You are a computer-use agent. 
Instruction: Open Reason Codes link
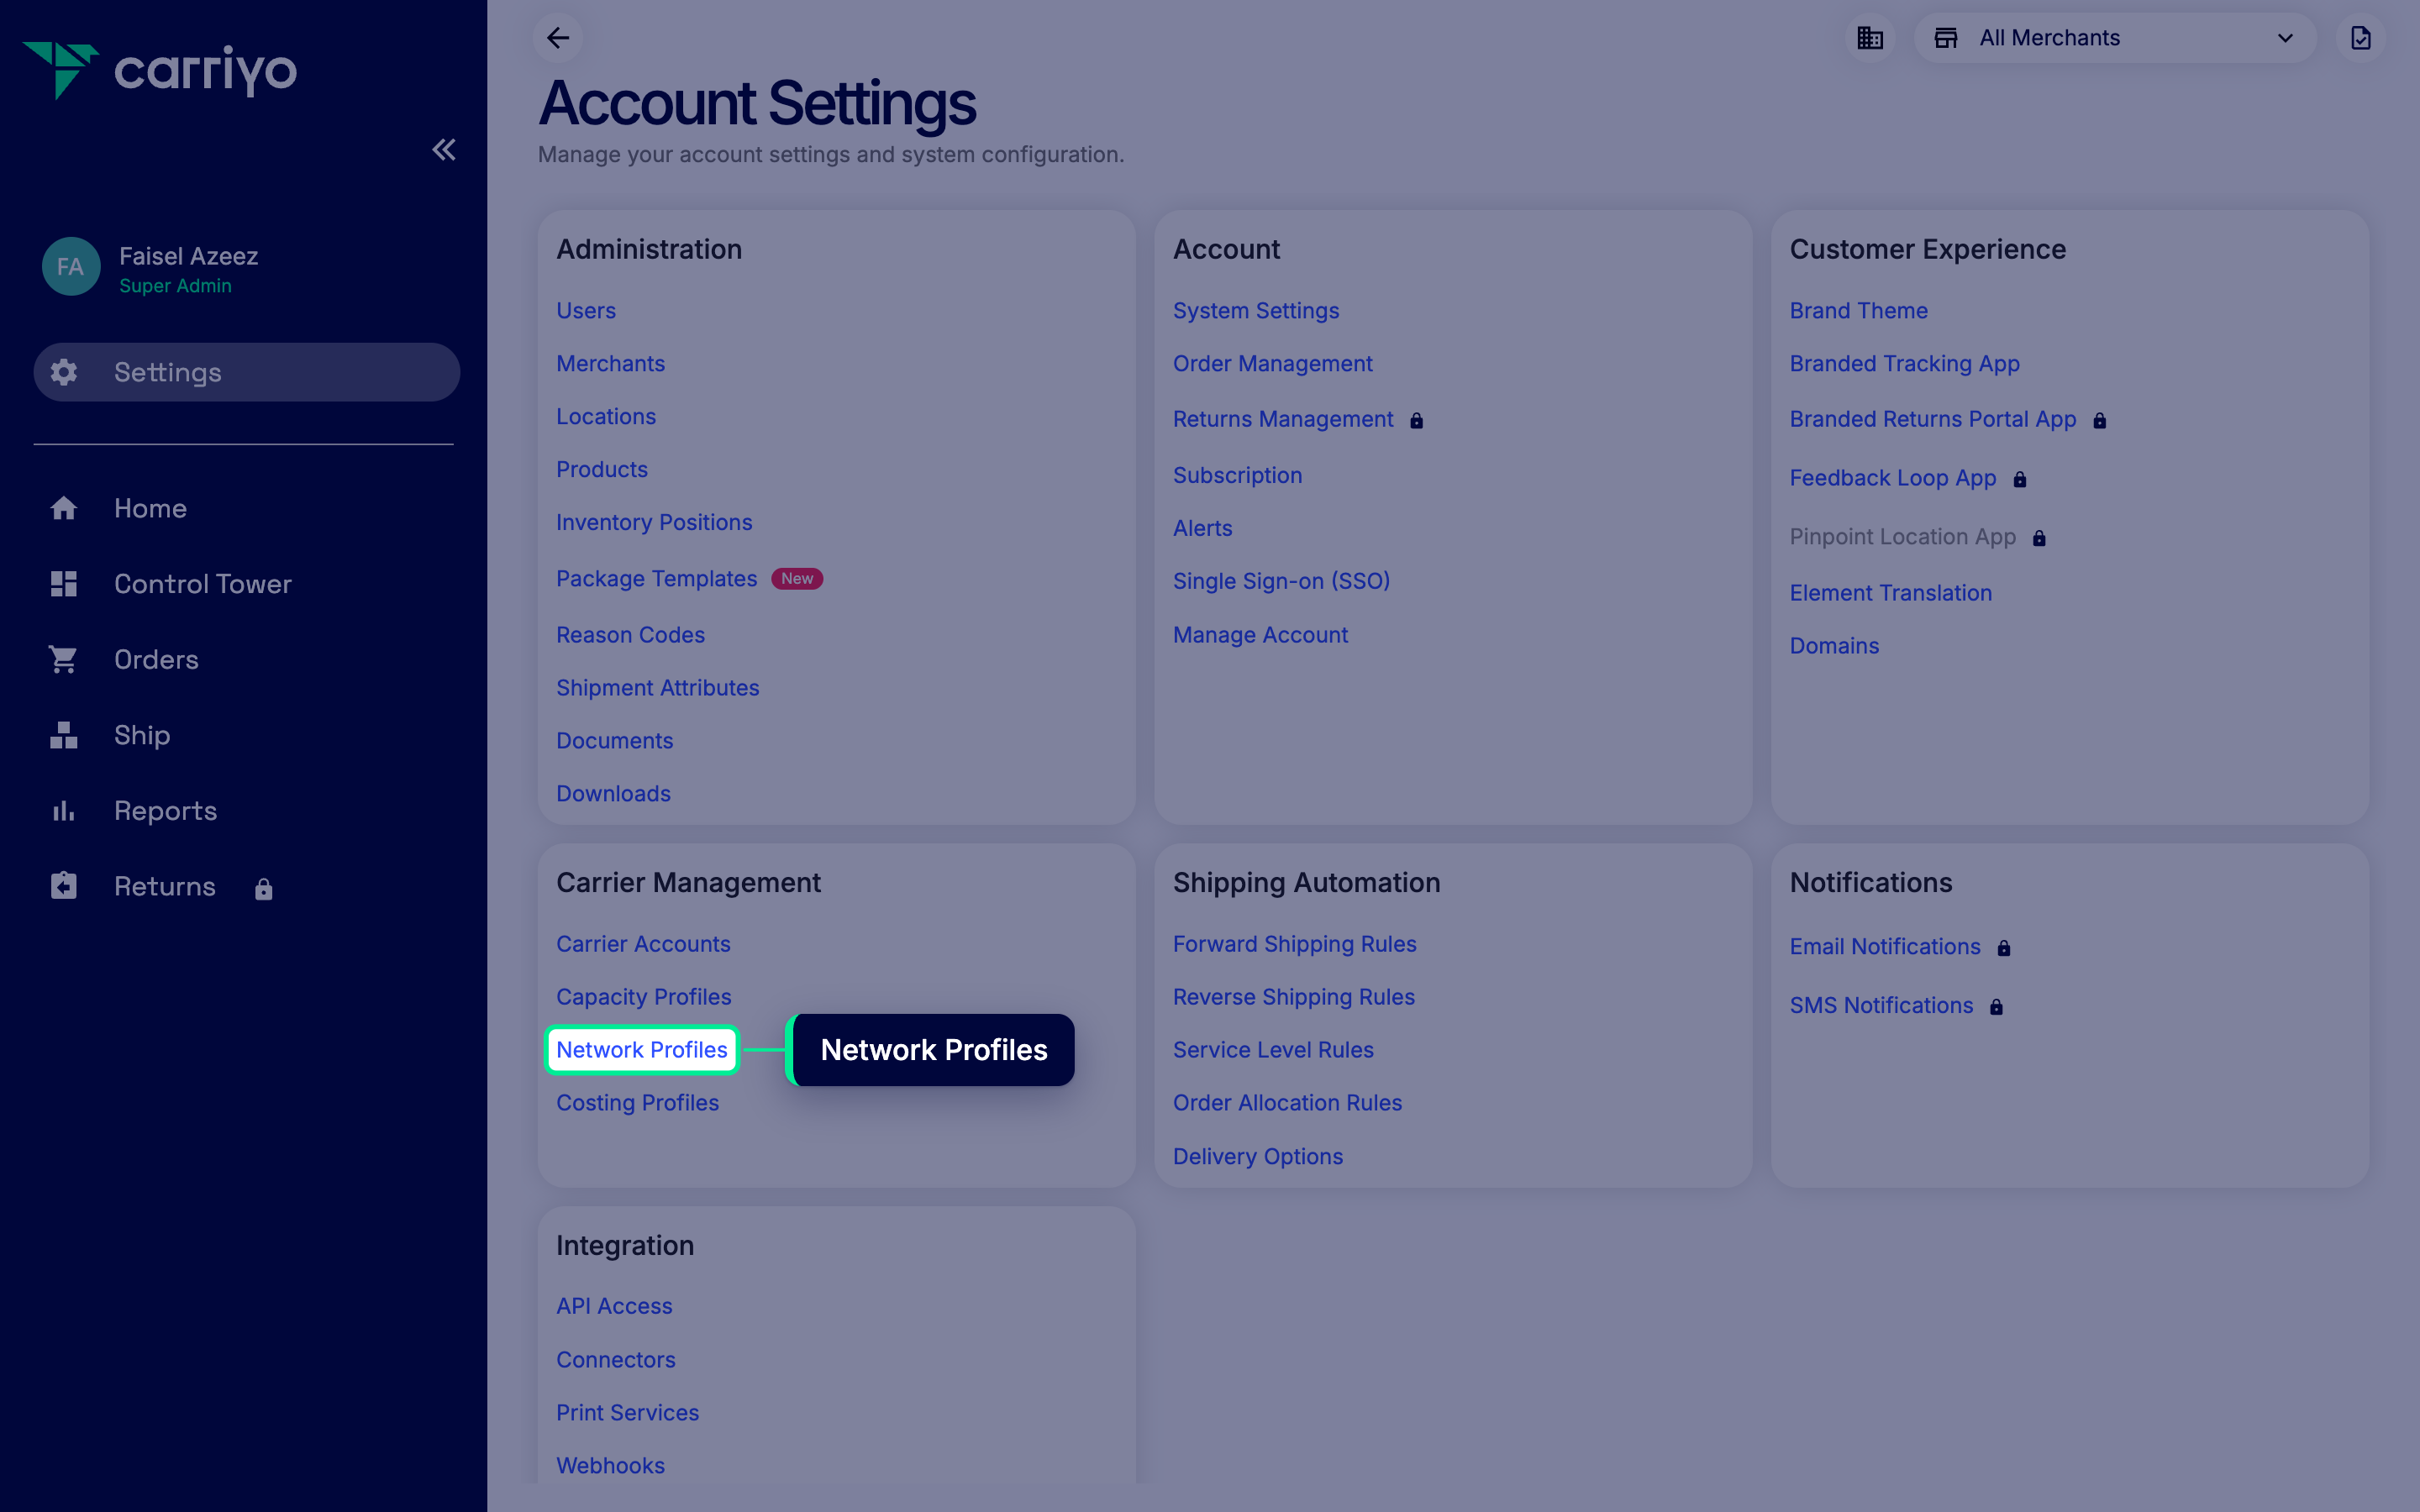pyautogui.click(x=630, y=634)
